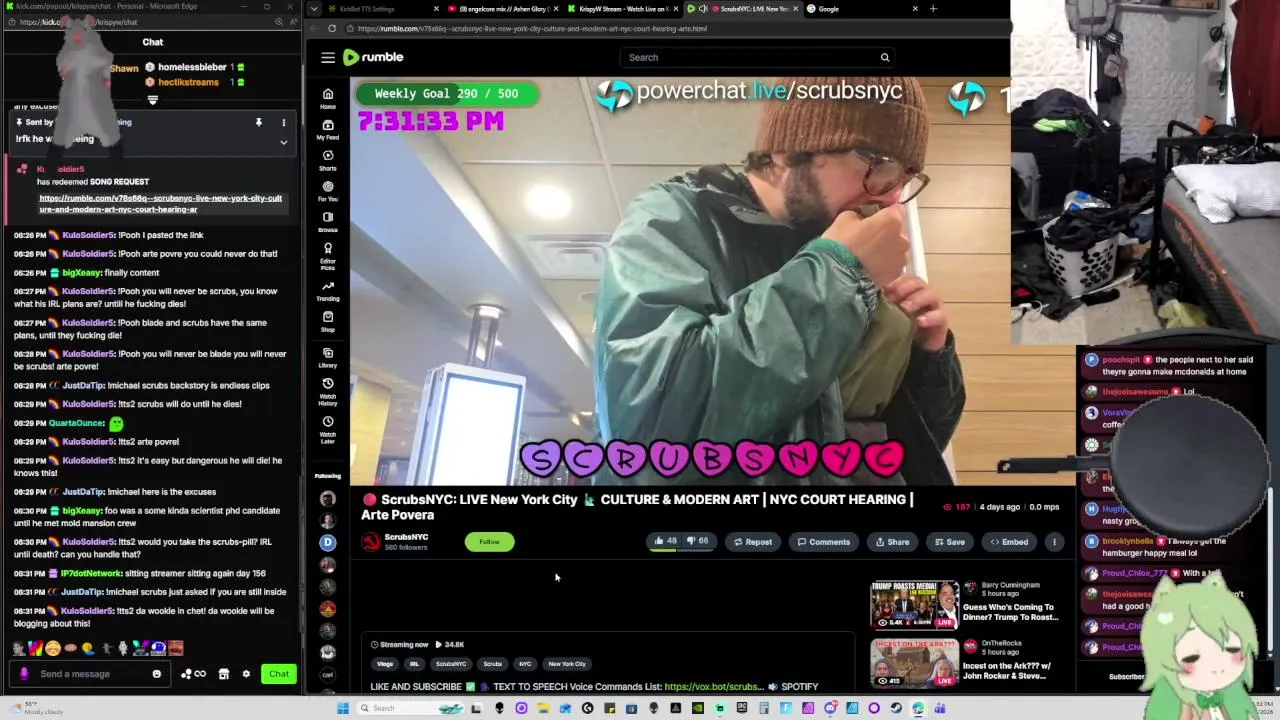This screenshot has width=1280, height=720.
Task: Switch to ScrubsNYC LIVE browser tab
Action: (743, 9)
